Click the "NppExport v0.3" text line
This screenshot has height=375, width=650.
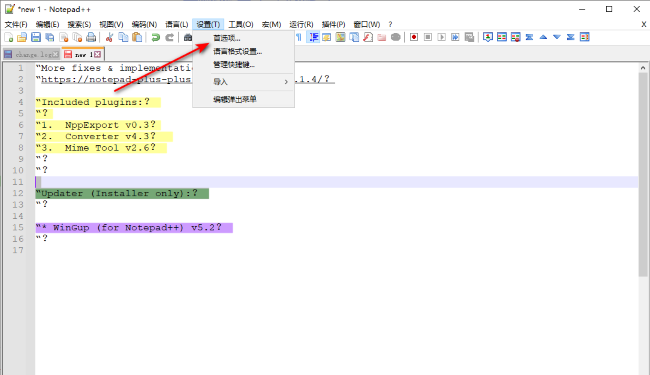tap(98, 125)
